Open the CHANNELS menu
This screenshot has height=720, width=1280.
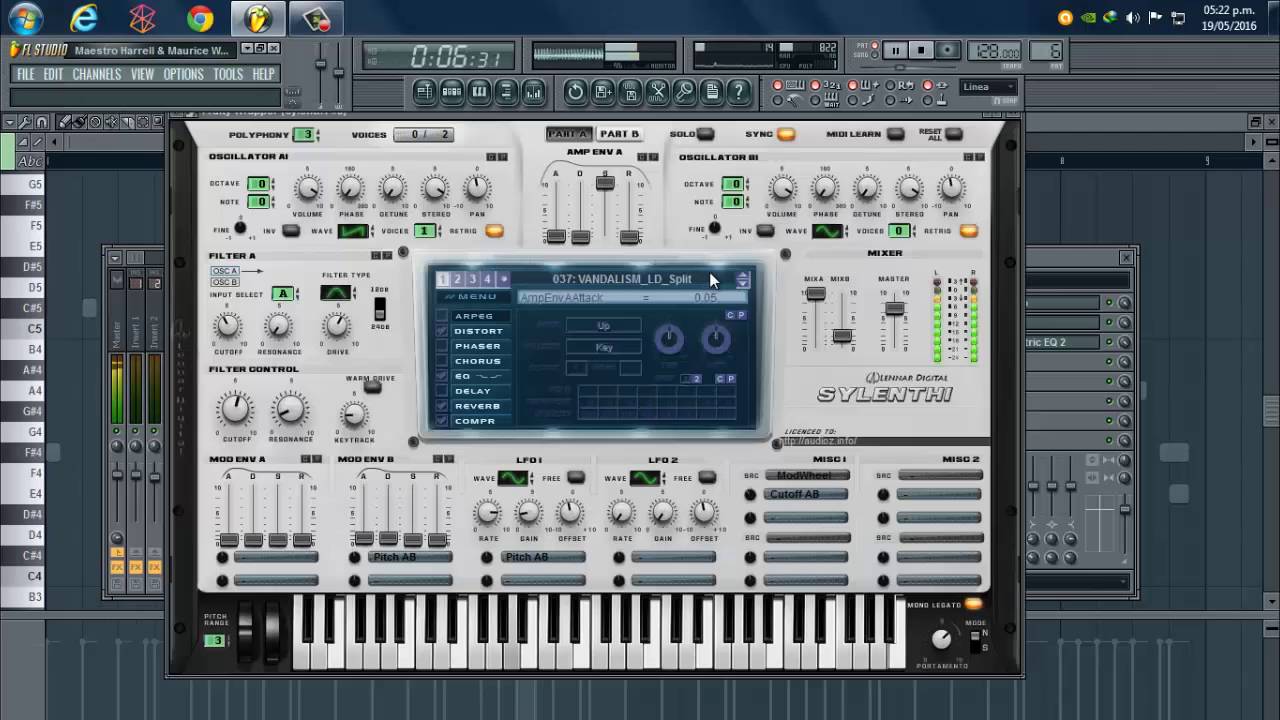pos(97,74)
